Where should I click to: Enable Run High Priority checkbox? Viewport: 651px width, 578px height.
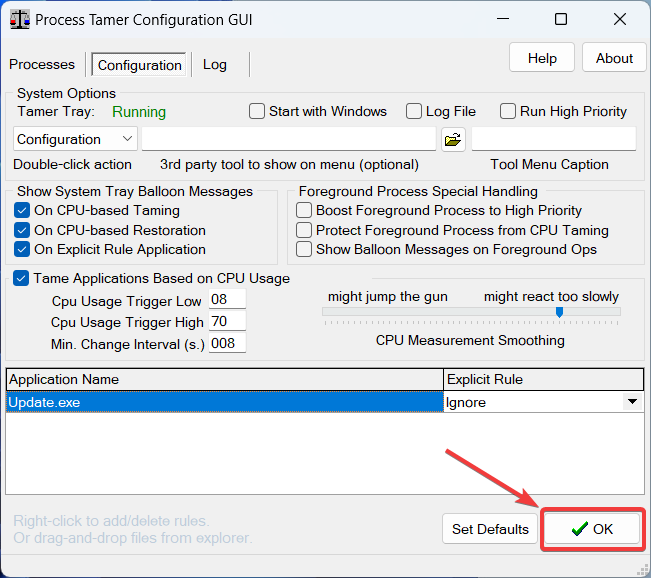click(507, 111)
